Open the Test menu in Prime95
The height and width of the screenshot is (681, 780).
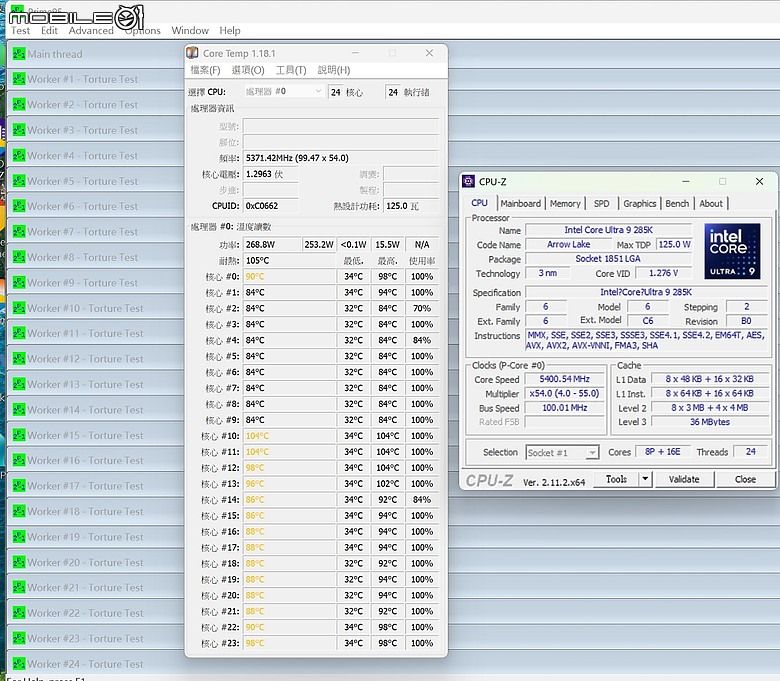[x=20, y=30]
